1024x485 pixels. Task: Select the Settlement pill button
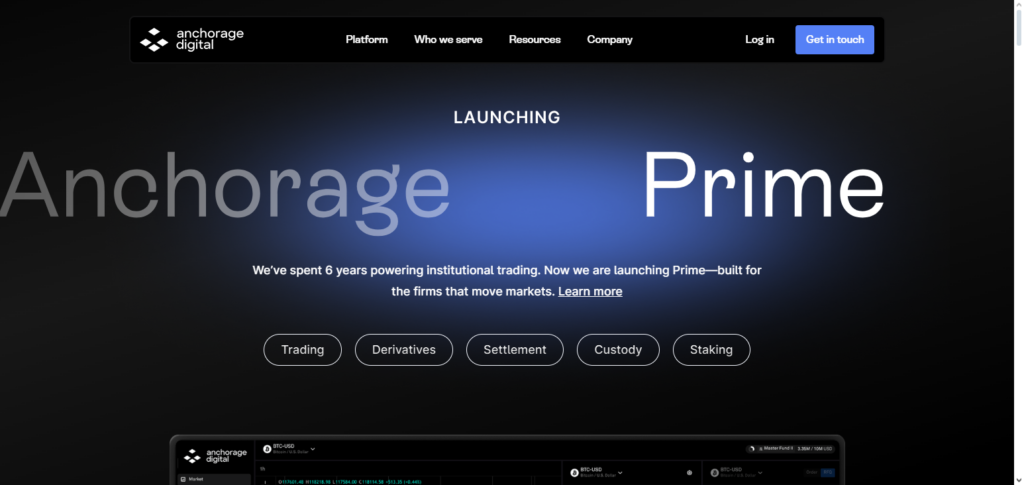[514, 350]
